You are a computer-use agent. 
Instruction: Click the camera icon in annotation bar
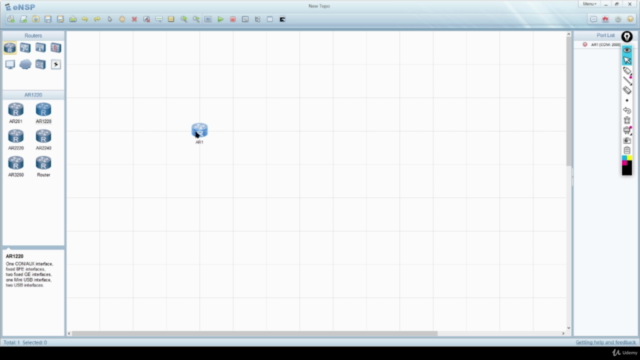(627, 140)
